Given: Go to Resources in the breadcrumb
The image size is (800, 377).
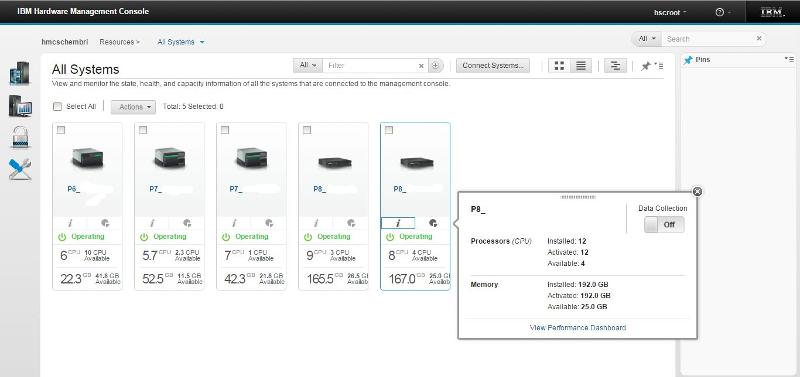Looking at the screenshot, I should coord(119,42).
